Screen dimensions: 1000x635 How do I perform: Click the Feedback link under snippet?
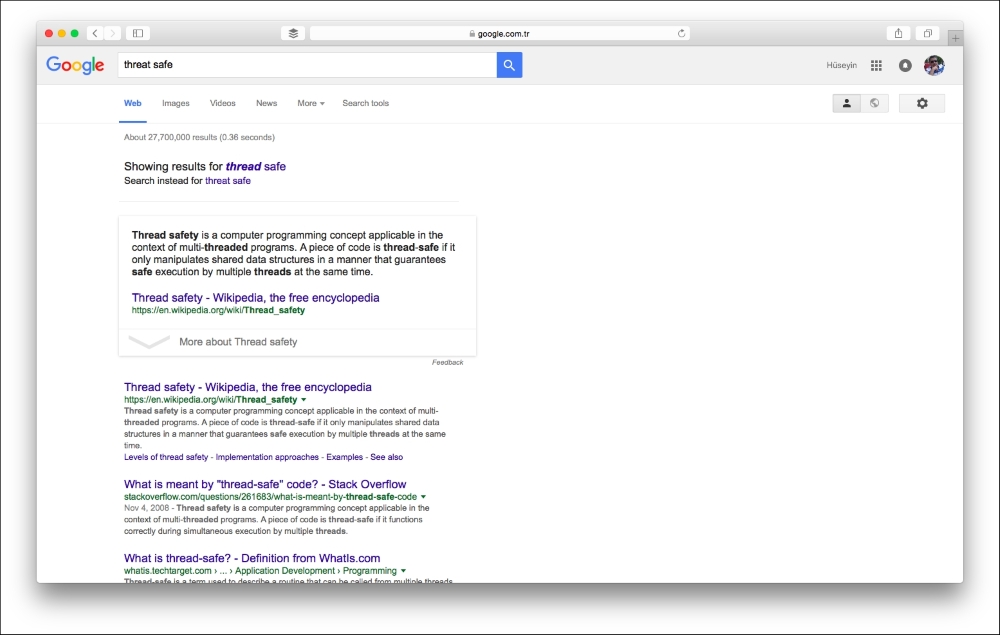(x=448, y=362)
